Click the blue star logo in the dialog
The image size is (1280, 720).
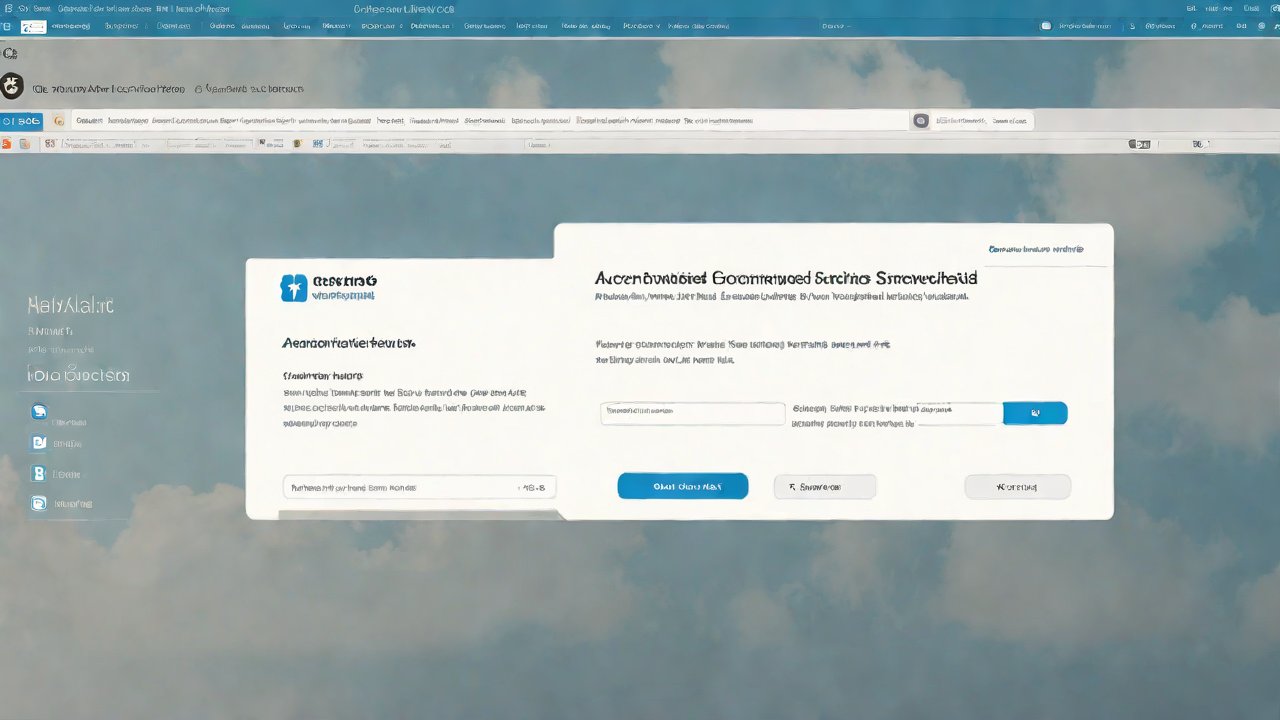[x=294, y=288]
